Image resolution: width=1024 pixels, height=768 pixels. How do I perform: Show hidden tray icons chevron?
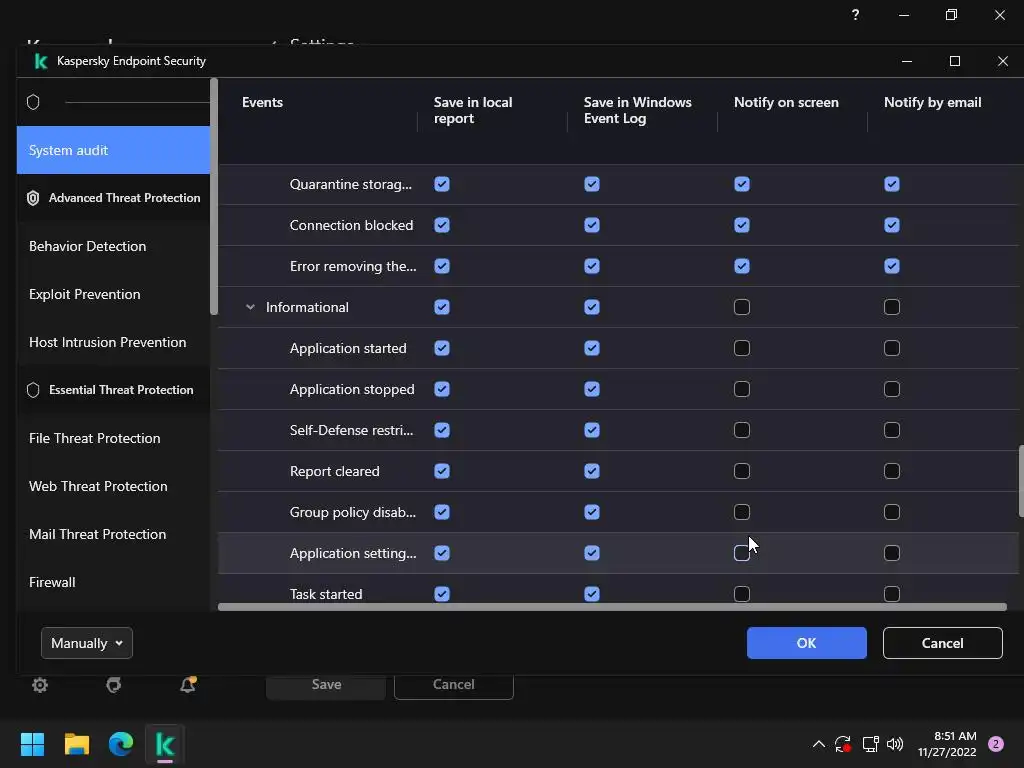click(818, 744)
